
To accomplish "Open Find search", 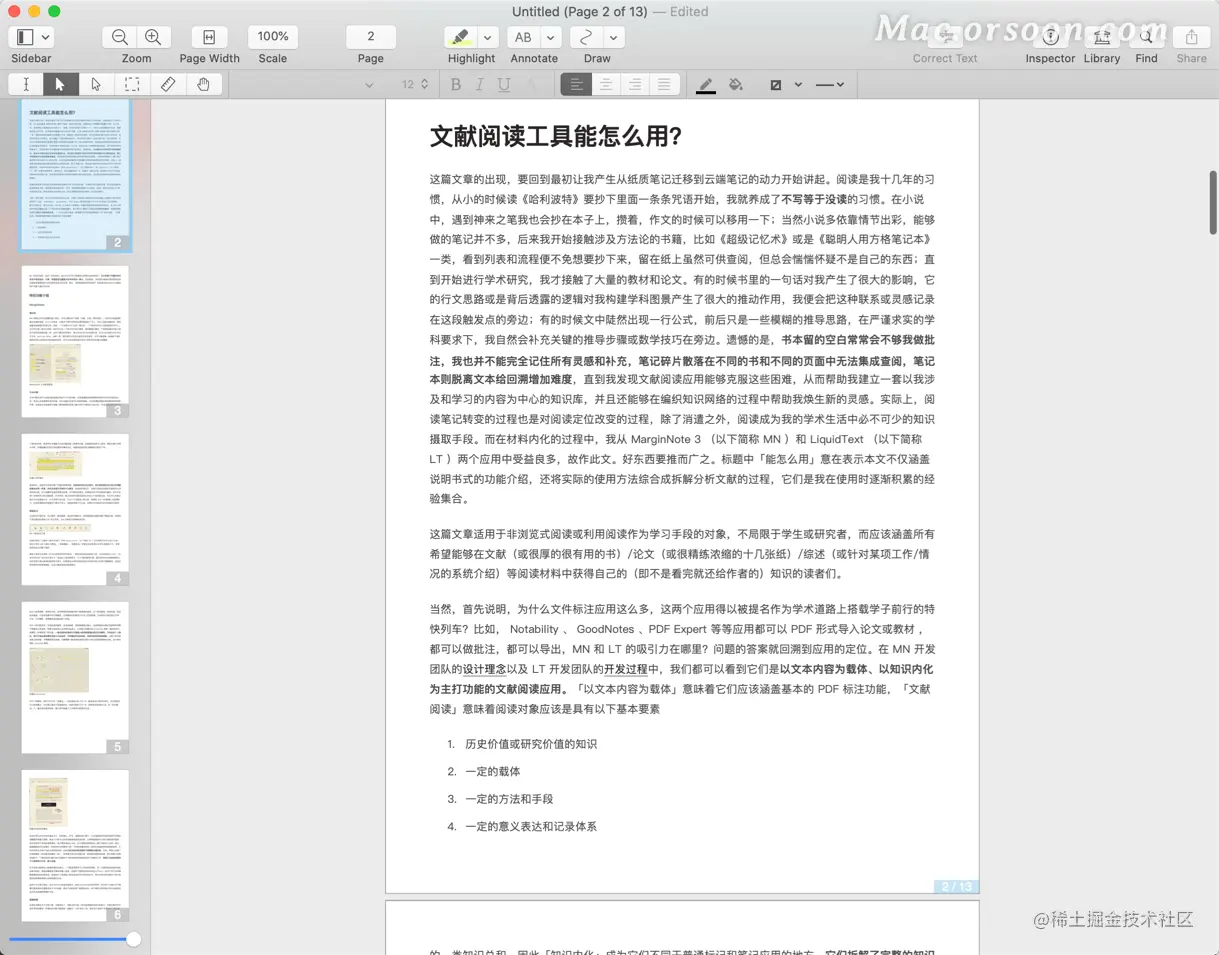I will click(x=1146, y=37).
